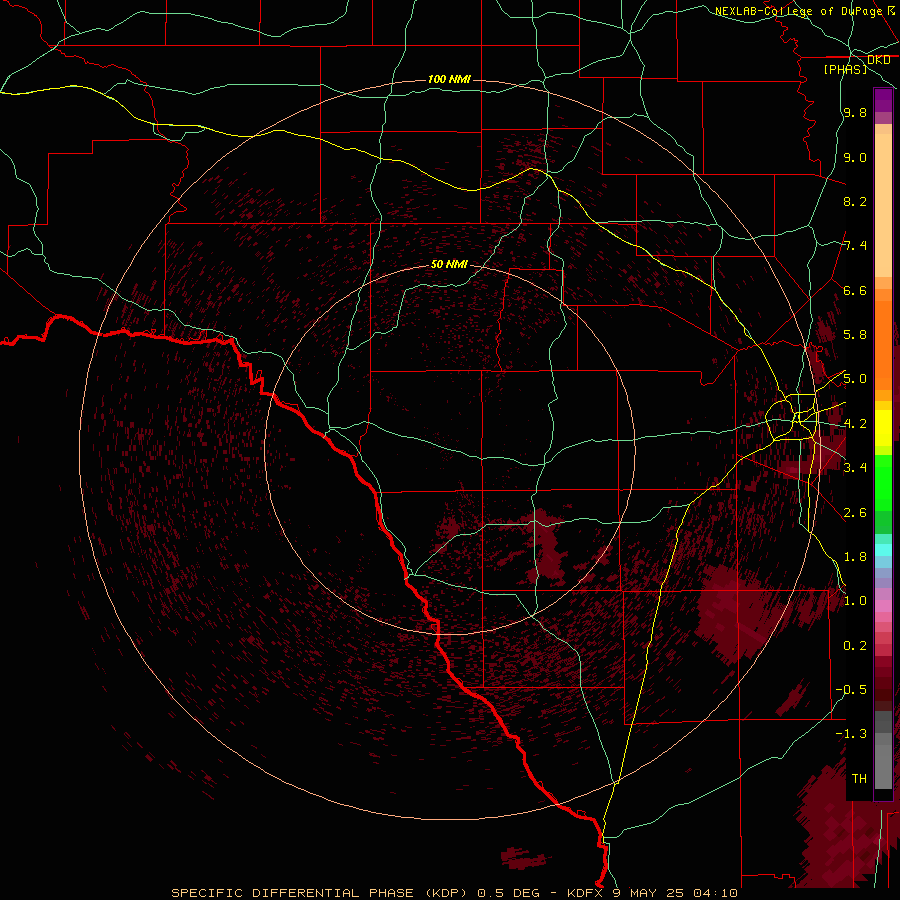
Task: Click the 5.8 value on the color scale
Action: pos(855,335)
